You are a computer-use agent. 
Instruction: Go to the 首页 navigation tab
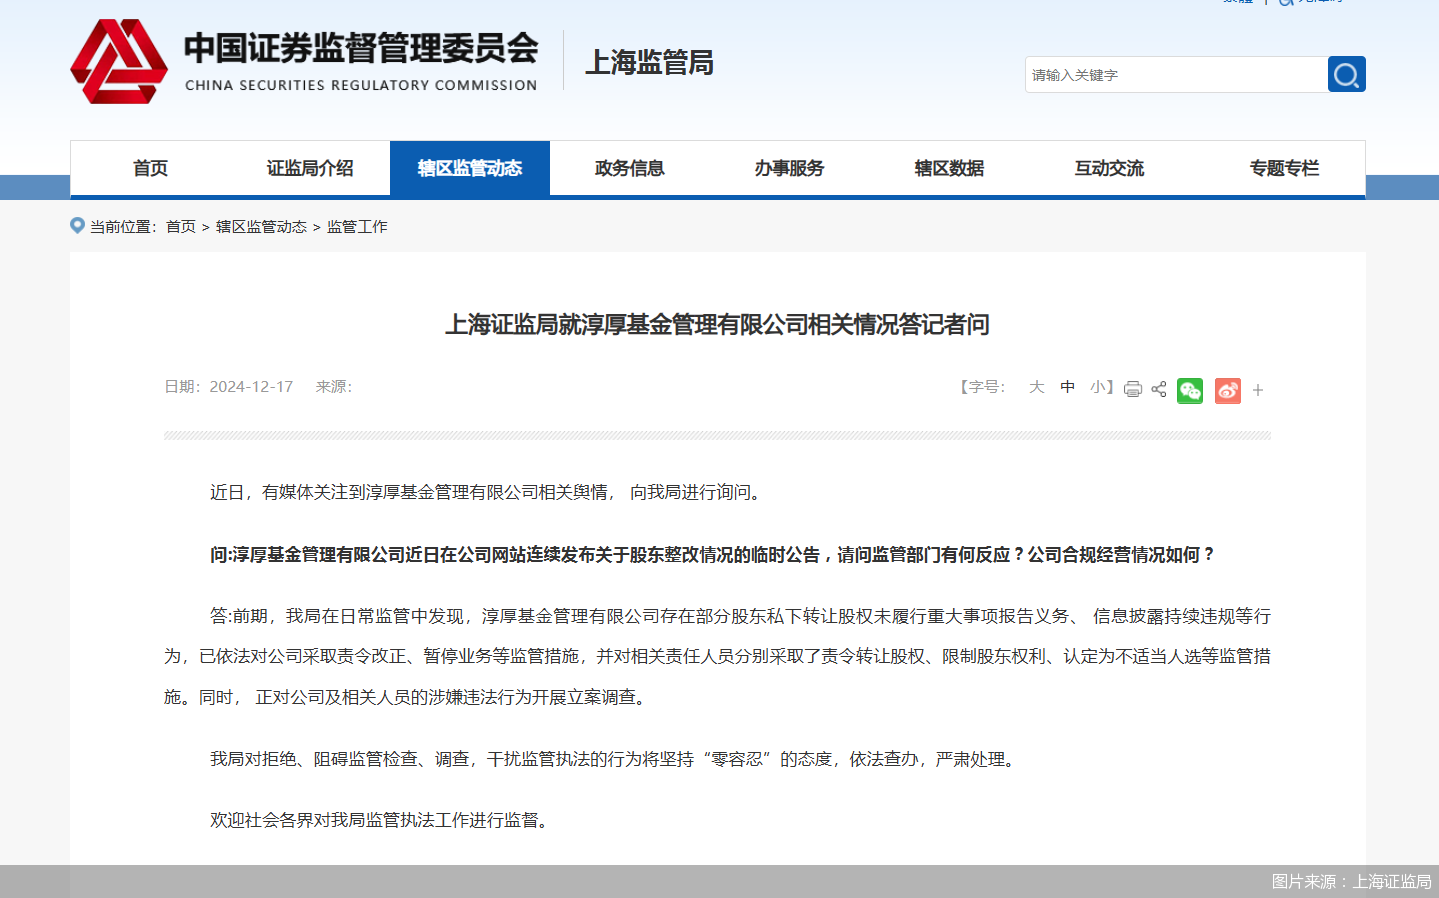[150, 168]
